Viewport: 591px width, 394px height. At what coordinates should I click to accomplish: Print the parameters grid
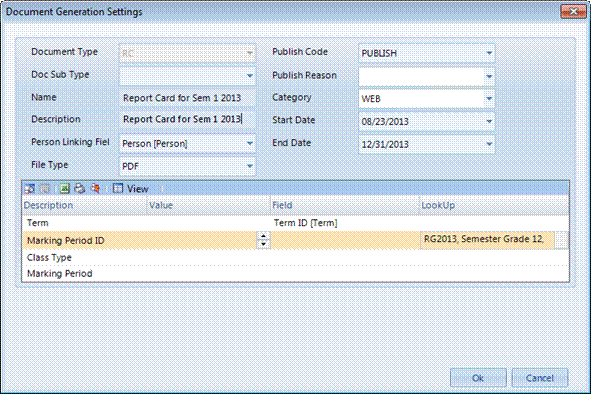pos(80,189)
